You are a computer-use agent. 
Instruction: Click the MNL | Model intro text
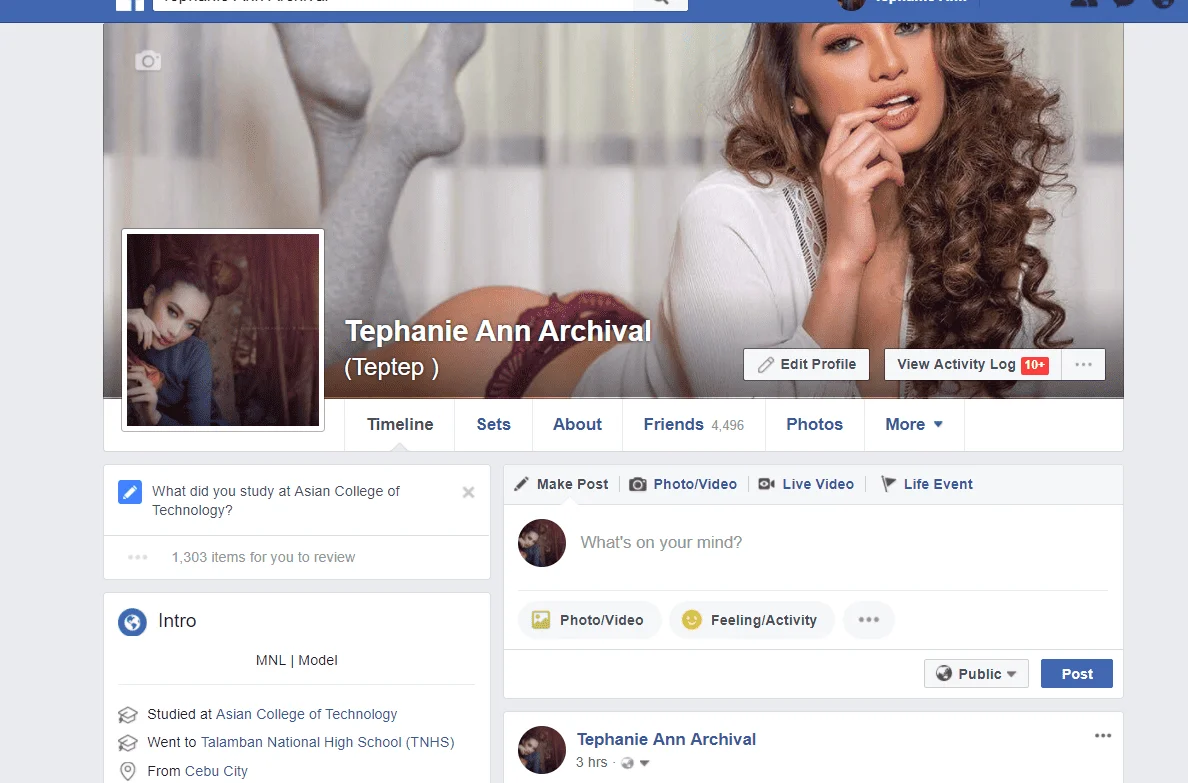click(296, 660)
